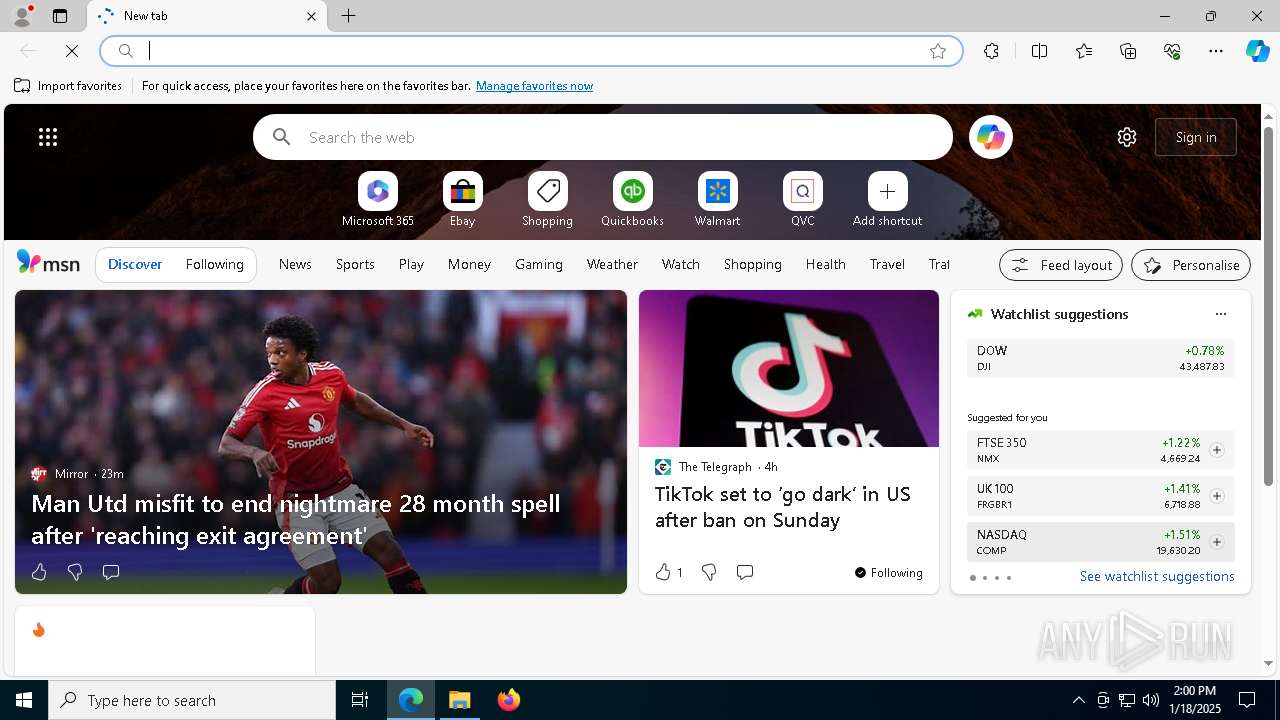Add this page to favorites star
This screenshot has height=720, width=1280.
coord(938,51)
